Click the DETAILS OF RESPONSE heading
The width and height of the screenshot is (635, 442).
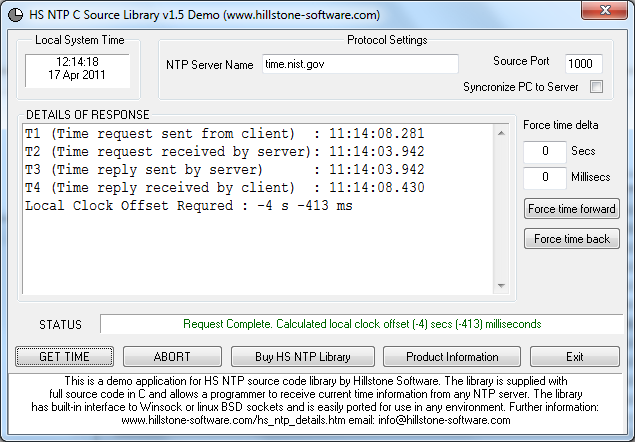[x=87, y=115]
